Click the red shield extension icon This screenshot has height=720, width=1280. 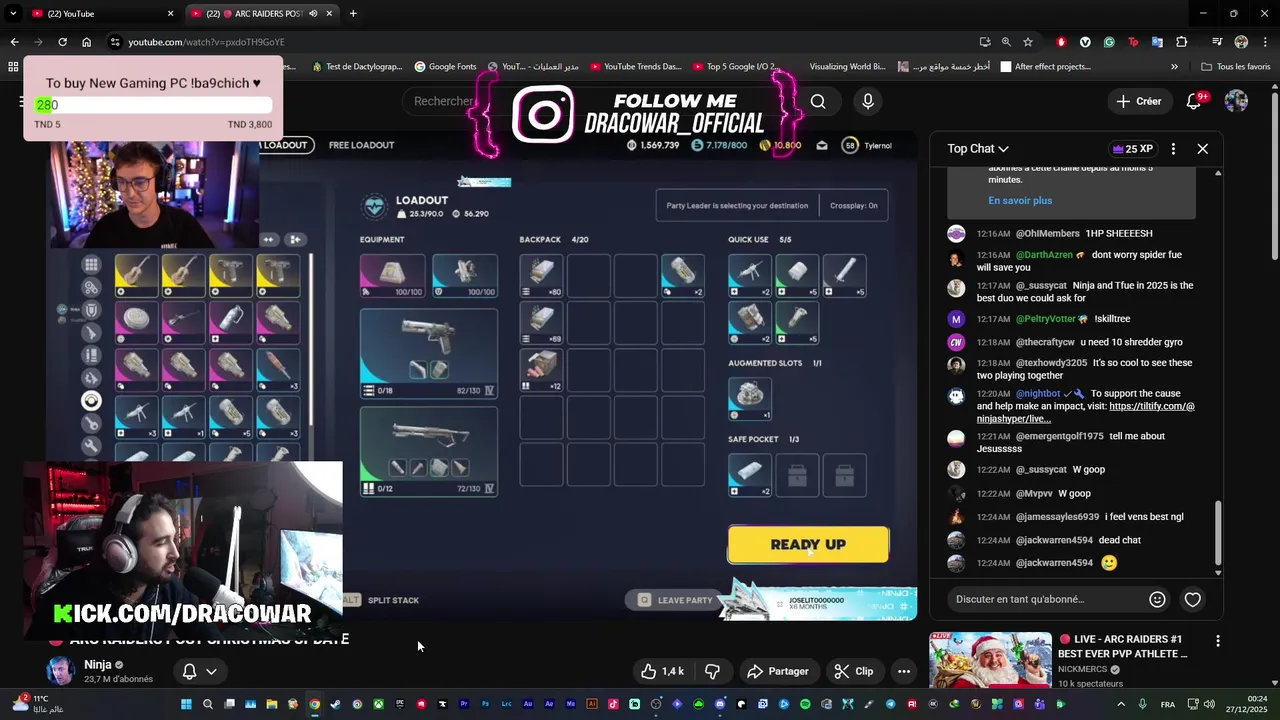(x=1061, y=42)
